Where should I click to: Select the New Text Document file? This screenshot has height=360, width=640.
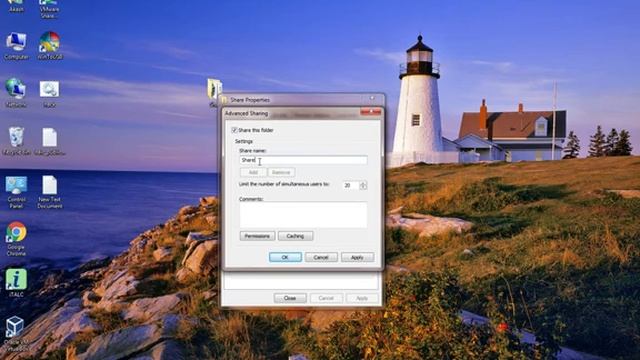pos(50,192)
